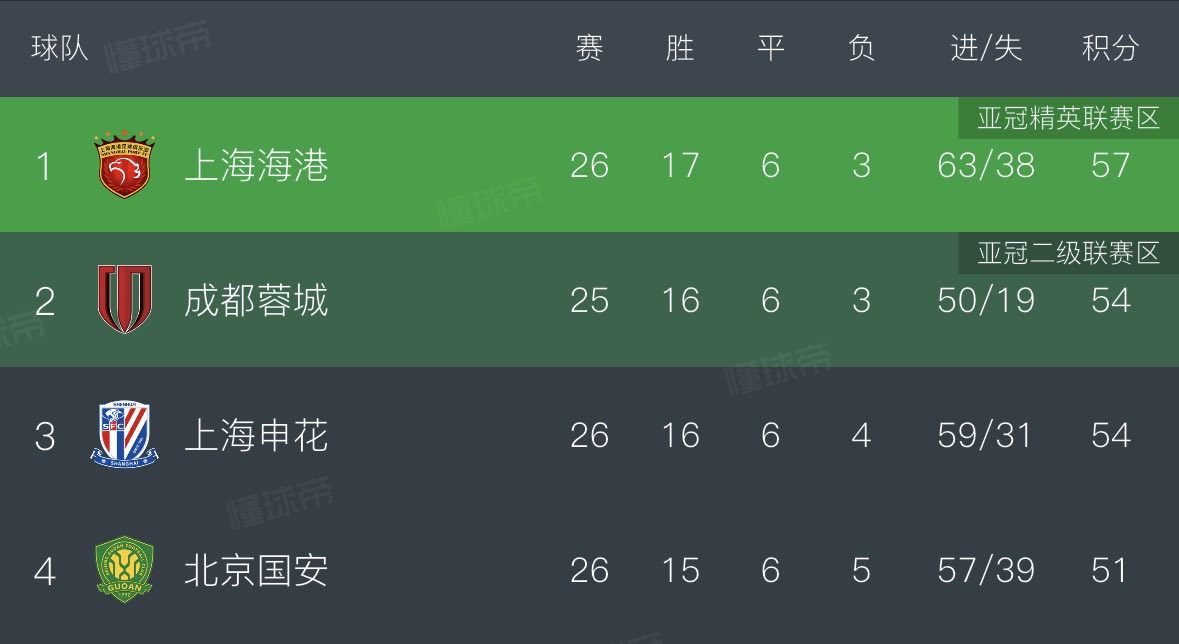
Task: Sort the table by the 积分 column
Action: coord(1111,48)
